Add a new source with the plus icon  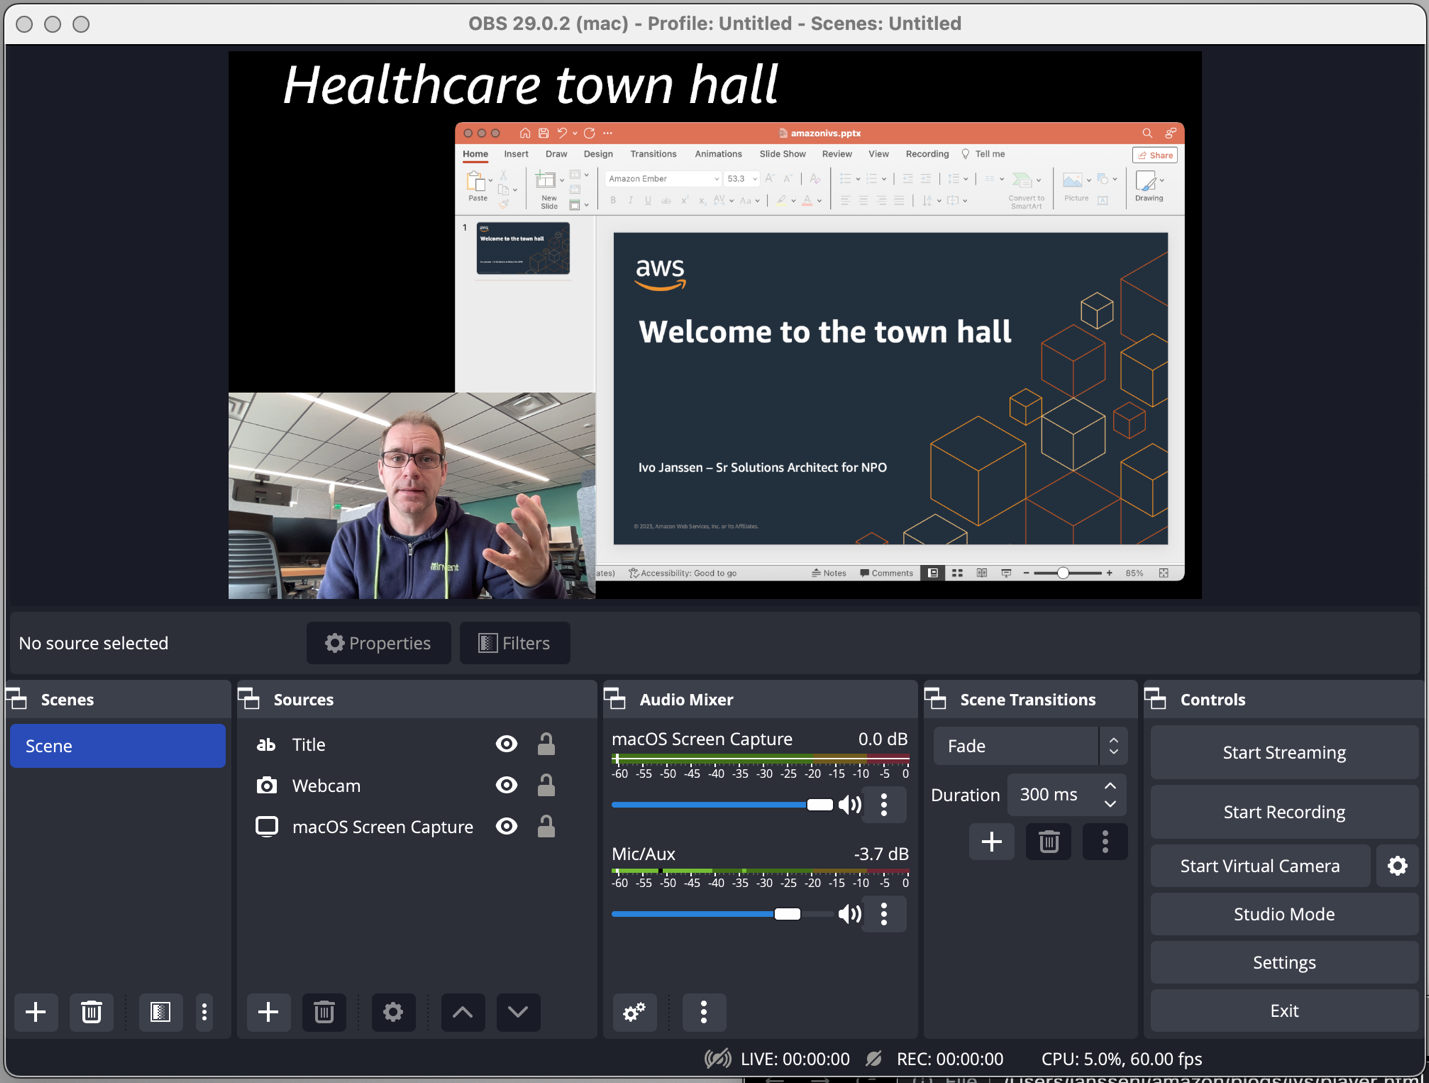(x=268, y=1012)
